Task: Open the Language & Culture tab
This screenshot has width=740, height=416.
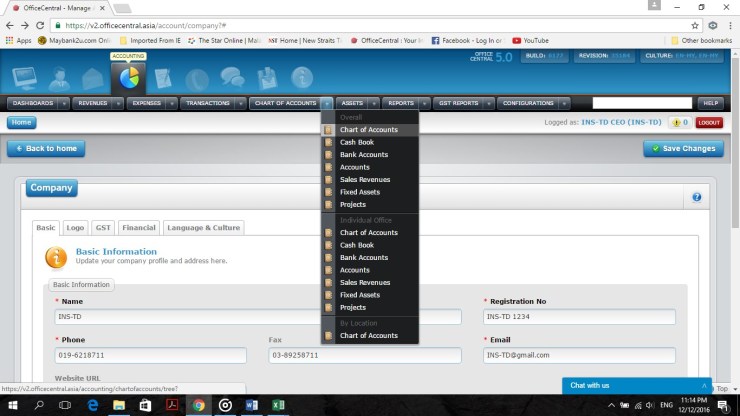Action: 204,228
